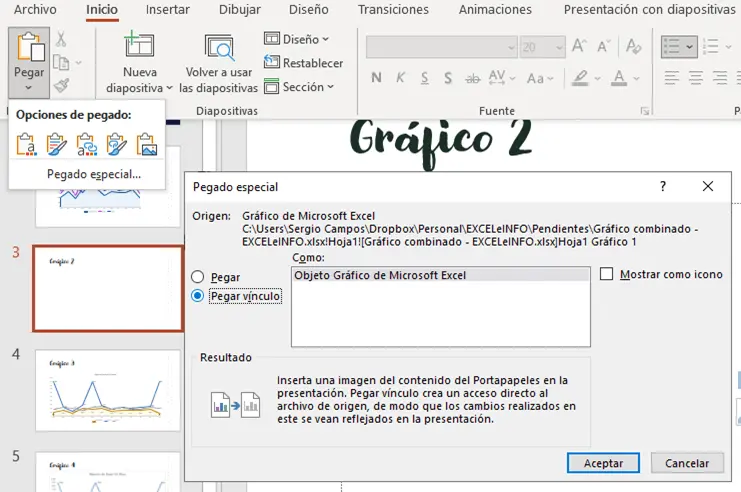Image resolution: width=741 pixels, height=492 pixels.
Task: Choose Pegado especial... from paste menu
Action: pos(94,174)
